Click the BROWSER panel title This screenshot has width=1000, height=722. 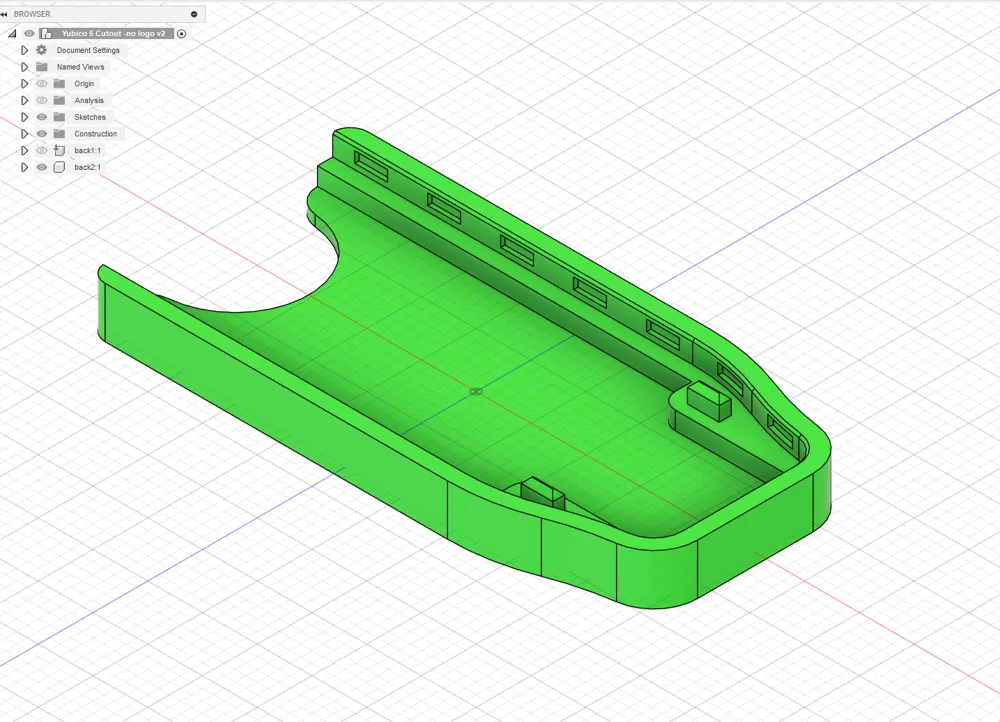point(32,14)
